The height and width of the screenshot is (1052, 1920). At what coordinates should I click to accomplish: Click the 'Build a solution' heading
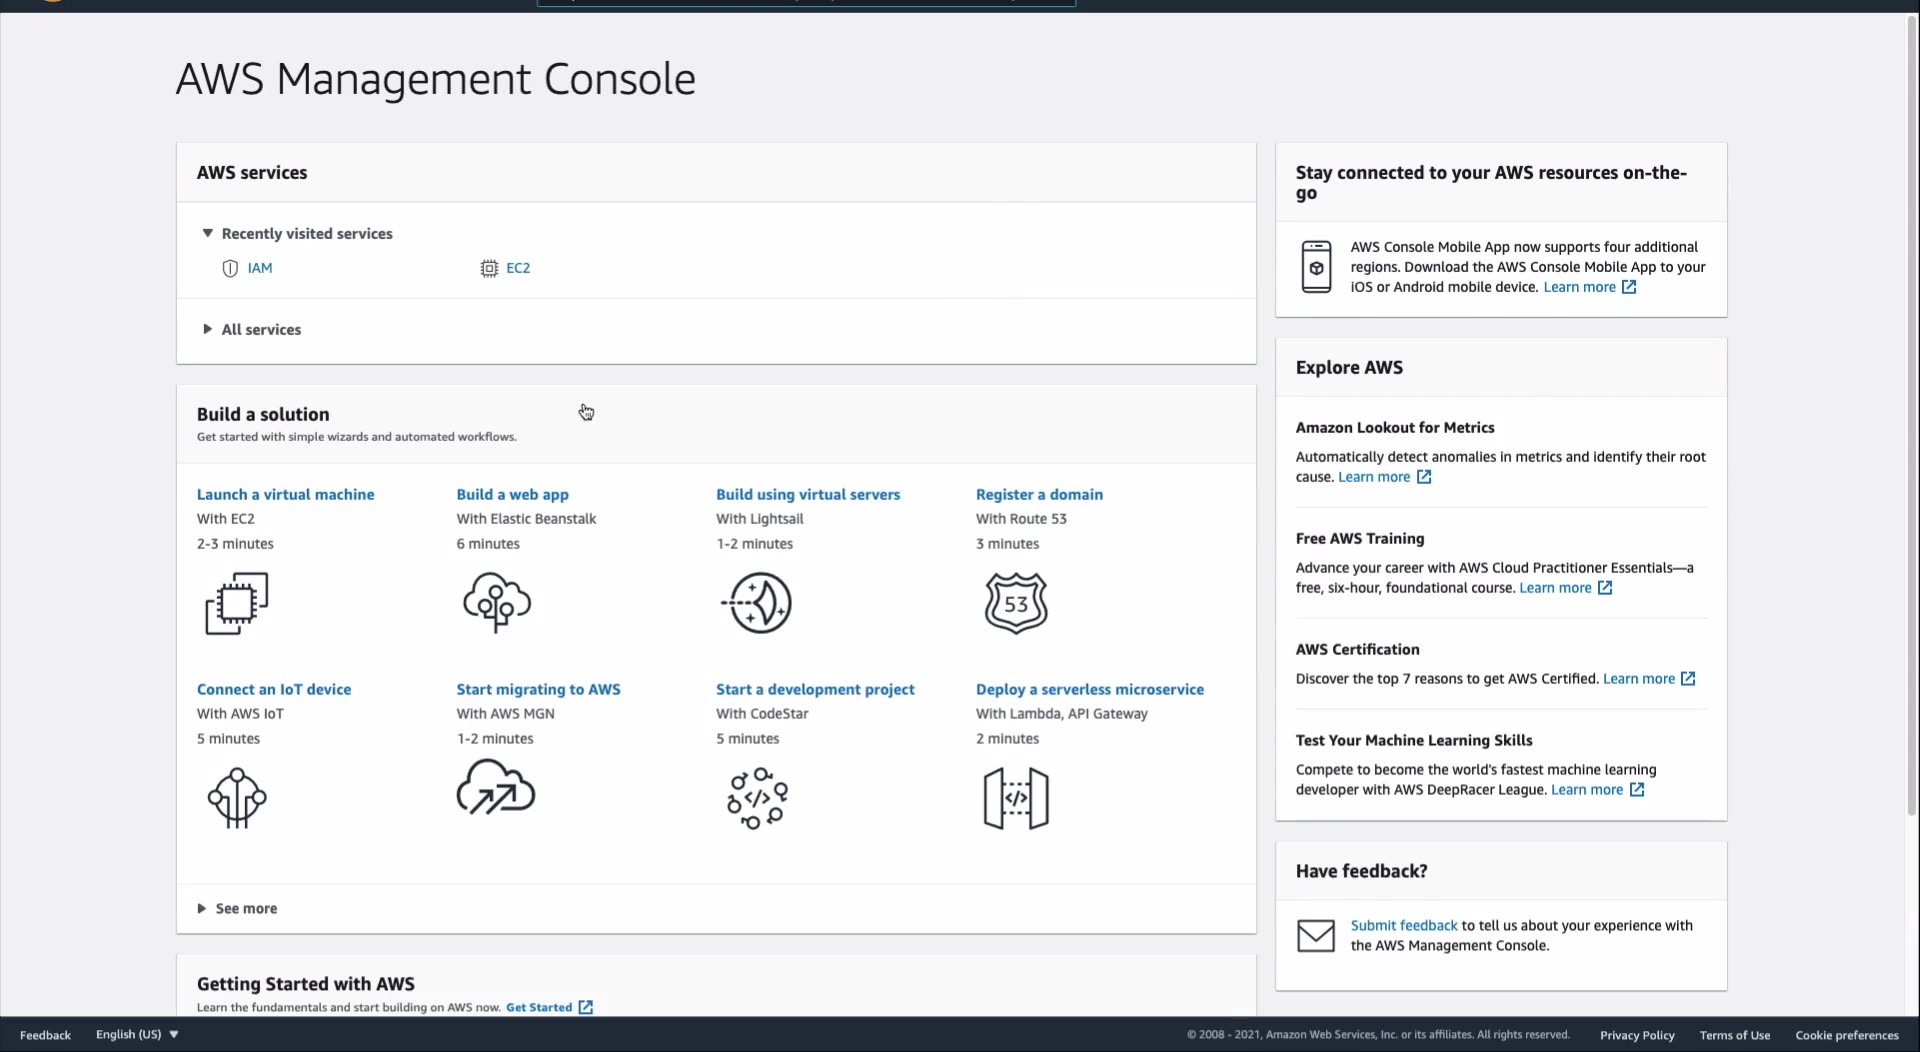pyautogui.click(x=263, y=414)
